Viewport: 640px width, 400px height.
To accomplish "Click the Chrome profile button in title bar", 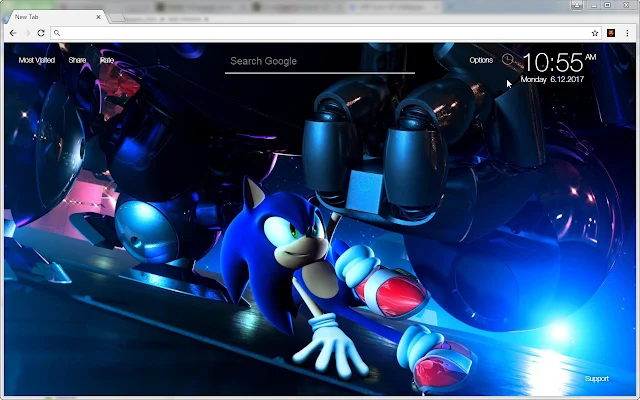I will pos(577,5).
